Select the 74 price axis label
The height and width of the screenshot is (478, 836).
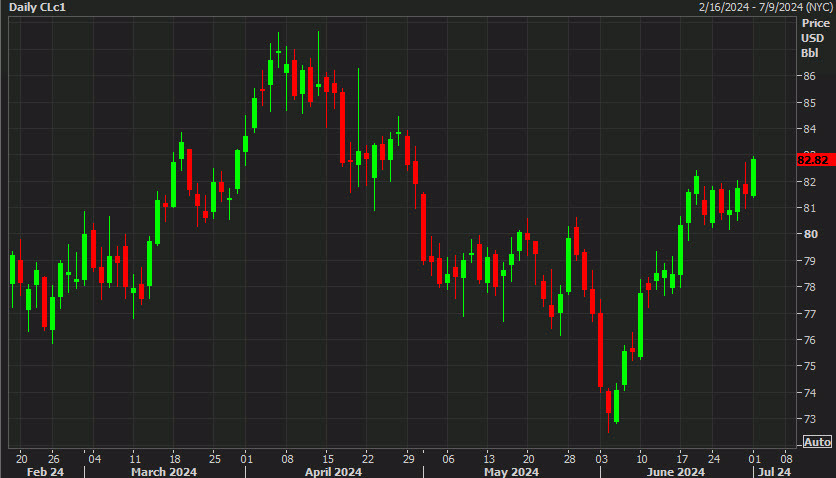[809, 392]
